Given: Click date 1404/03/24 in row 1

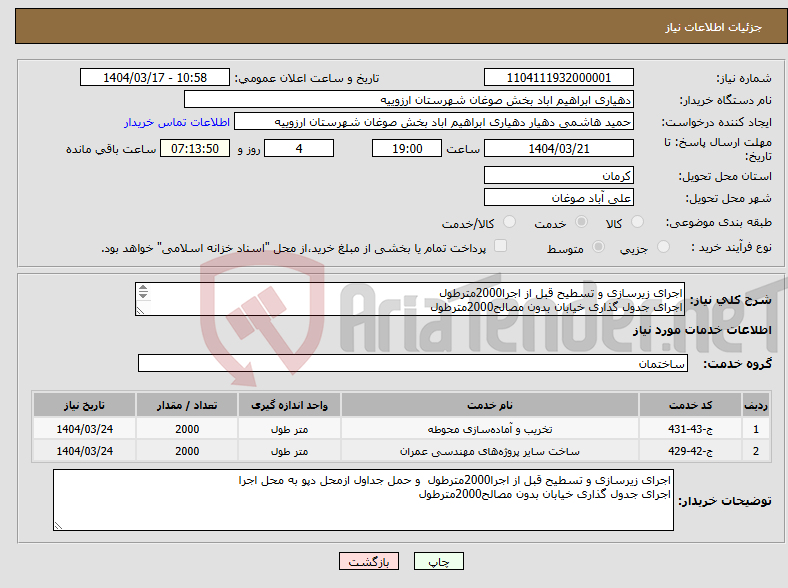Looking at the screenshot, I should click(x=84, y=429).
